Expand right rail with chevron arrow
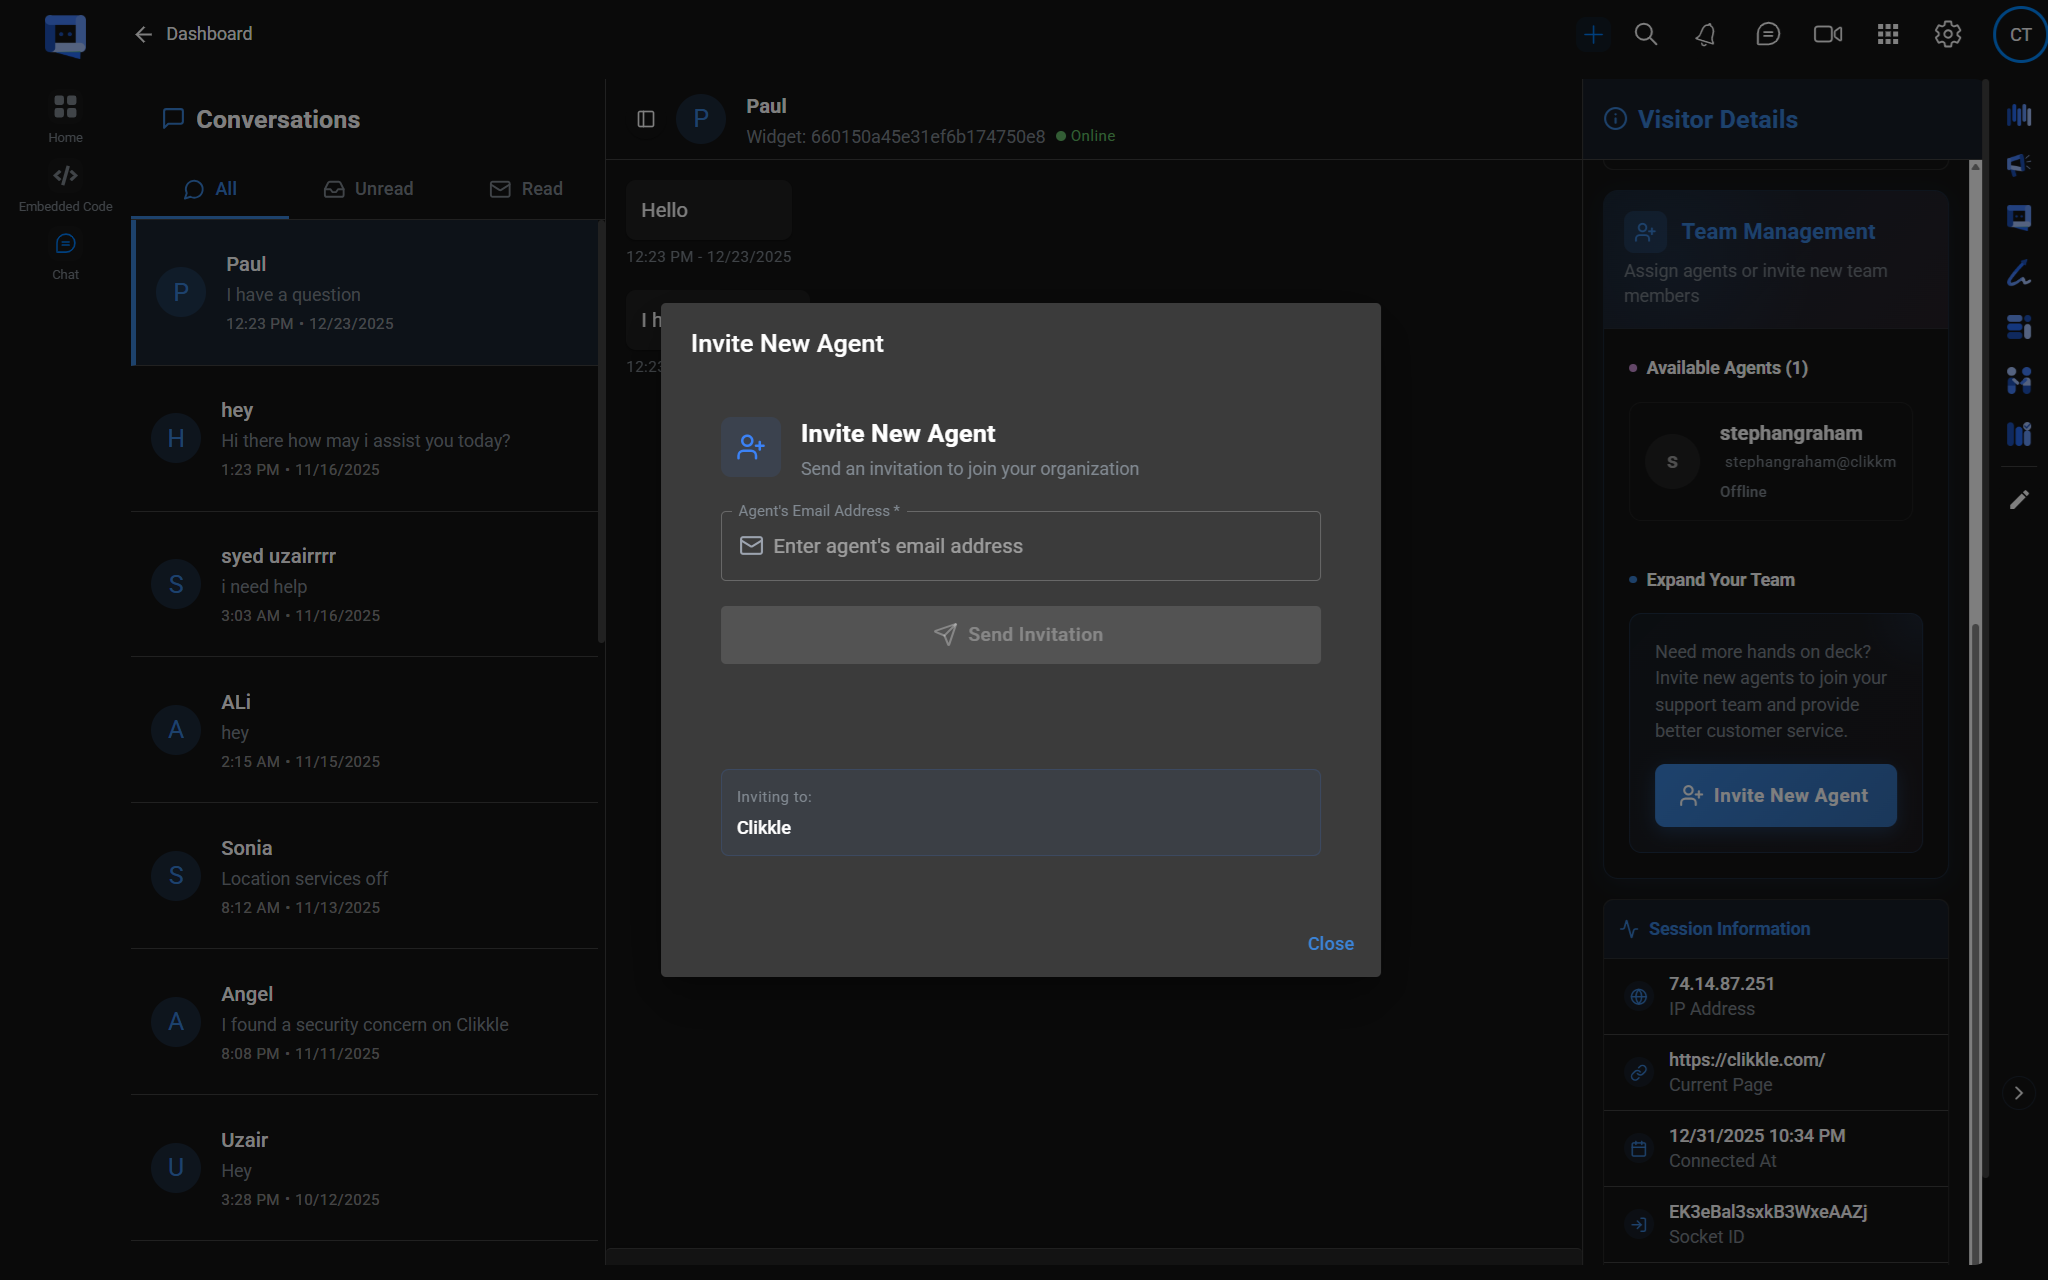The image size is (2048, 1280). point(2018,1093)
